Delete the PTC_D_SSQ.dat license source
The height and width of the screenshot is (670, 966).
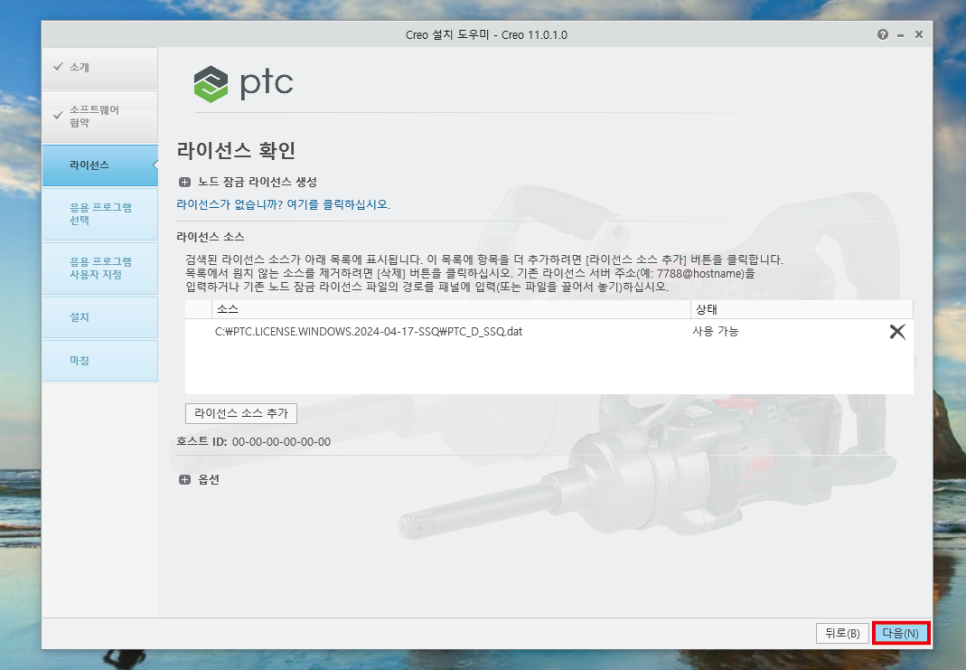coord(897,331)
